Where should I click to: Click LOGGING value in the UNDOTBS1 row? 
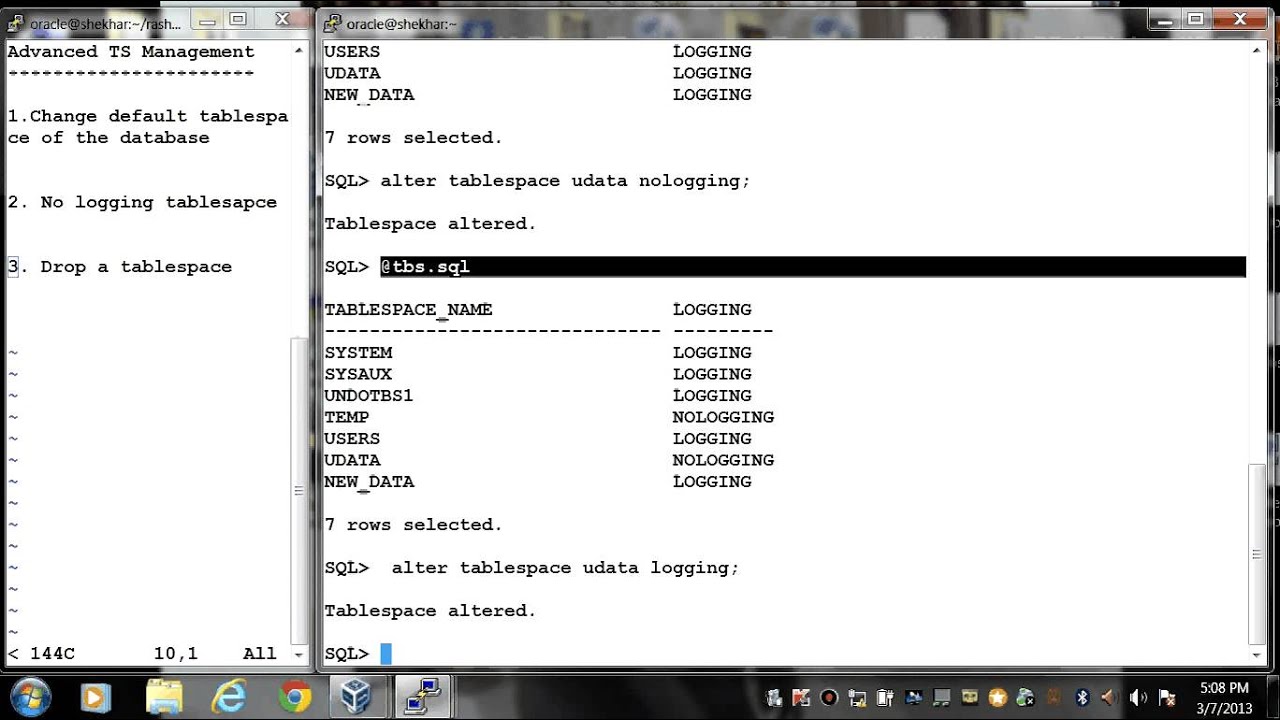click(x=712, y=396)
